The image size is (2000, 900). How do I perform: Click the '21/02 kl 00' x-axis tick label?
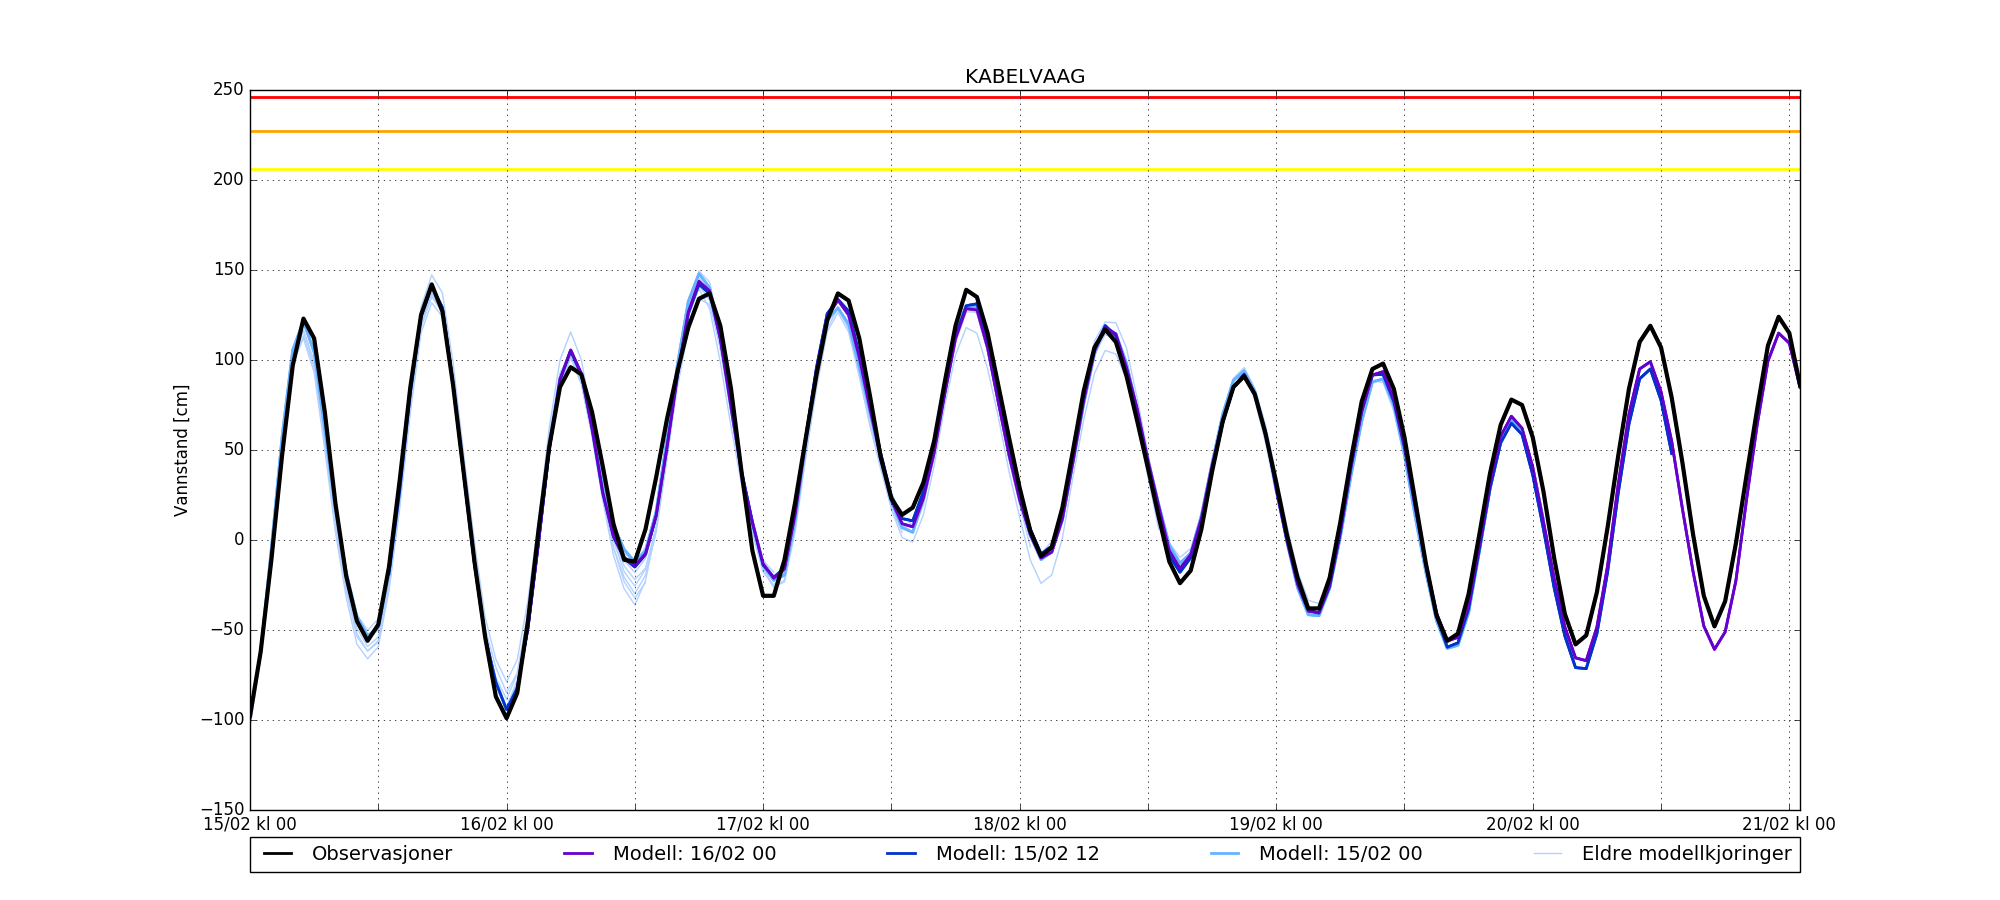click(x=1788, y=825)
